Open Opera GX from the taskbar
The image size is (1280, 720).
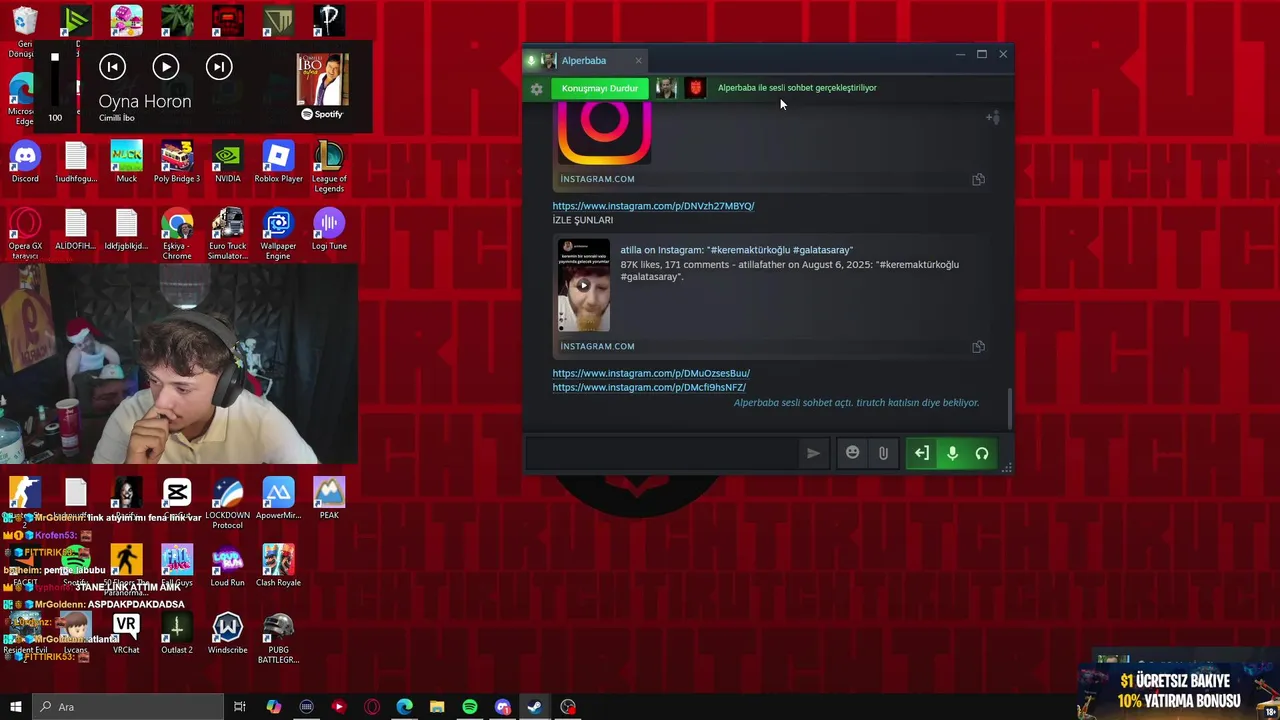pos(372,707)
